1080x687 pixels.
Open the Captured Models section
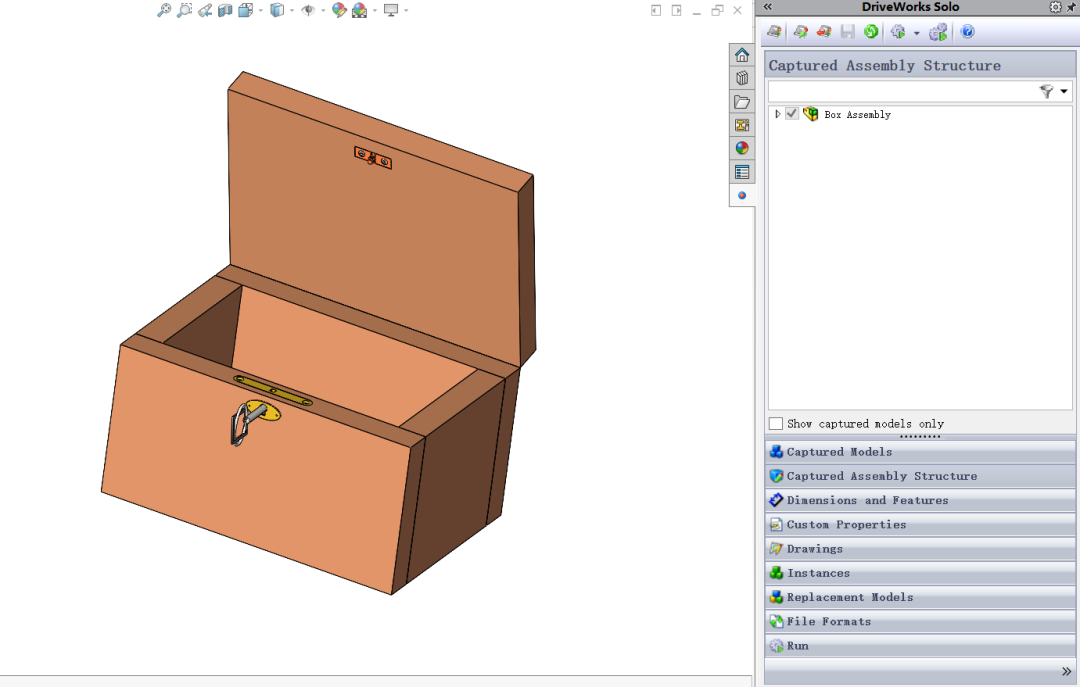[x=920, y=452]
